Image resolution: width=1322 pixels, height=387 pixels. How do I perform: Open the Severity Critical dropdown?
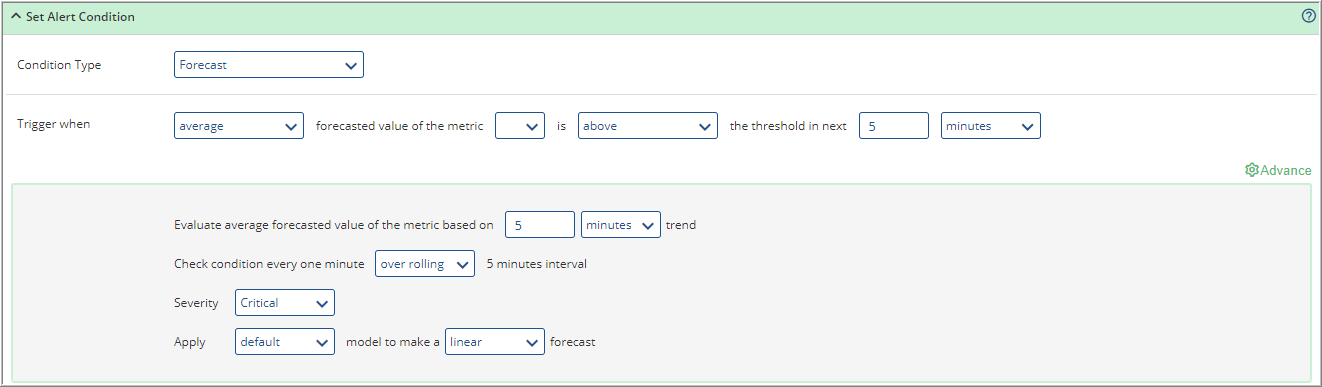(285, 303)
